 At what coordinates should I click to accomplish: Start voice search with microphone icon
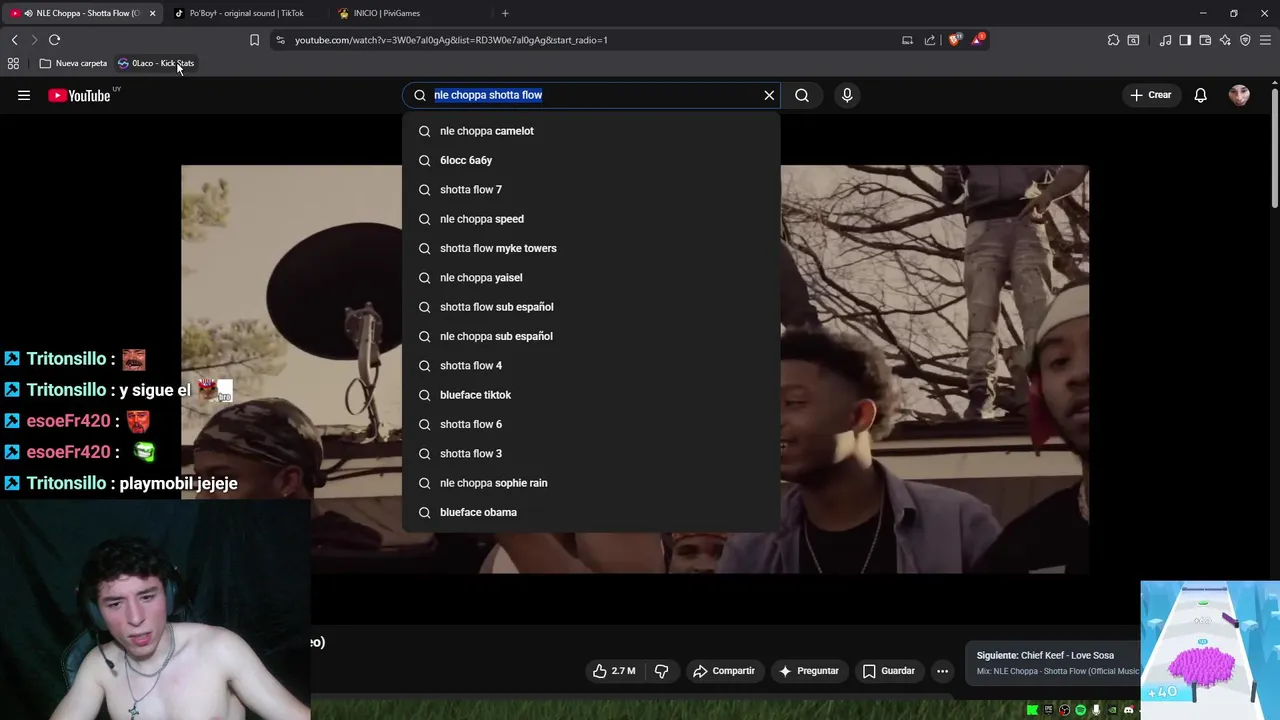click(847, 95)
